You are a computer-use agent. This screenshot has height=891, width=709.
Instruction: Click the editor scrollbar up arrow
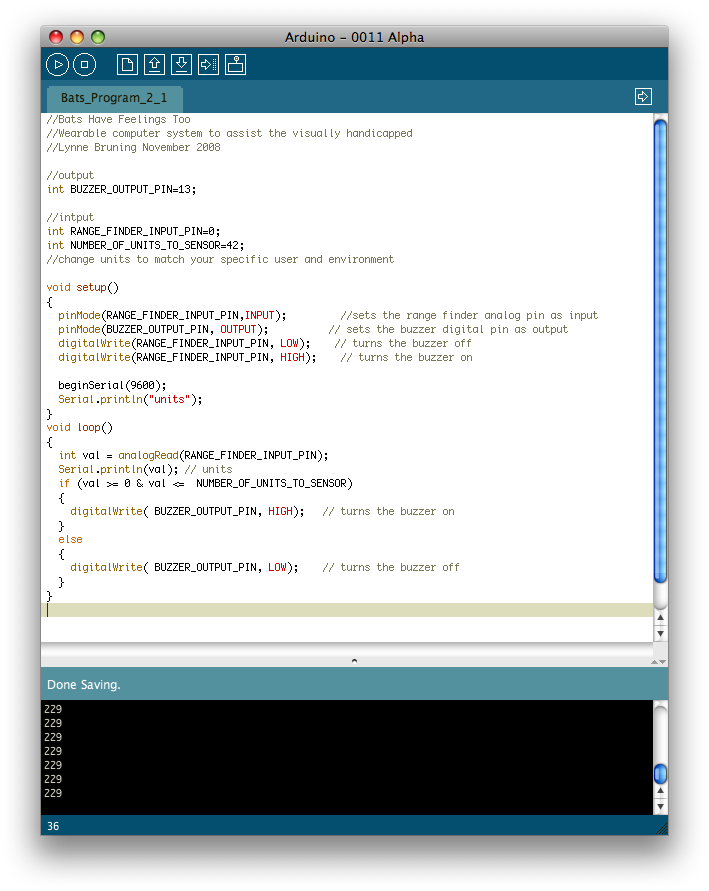pyautogui.click(x=660, y=618)
